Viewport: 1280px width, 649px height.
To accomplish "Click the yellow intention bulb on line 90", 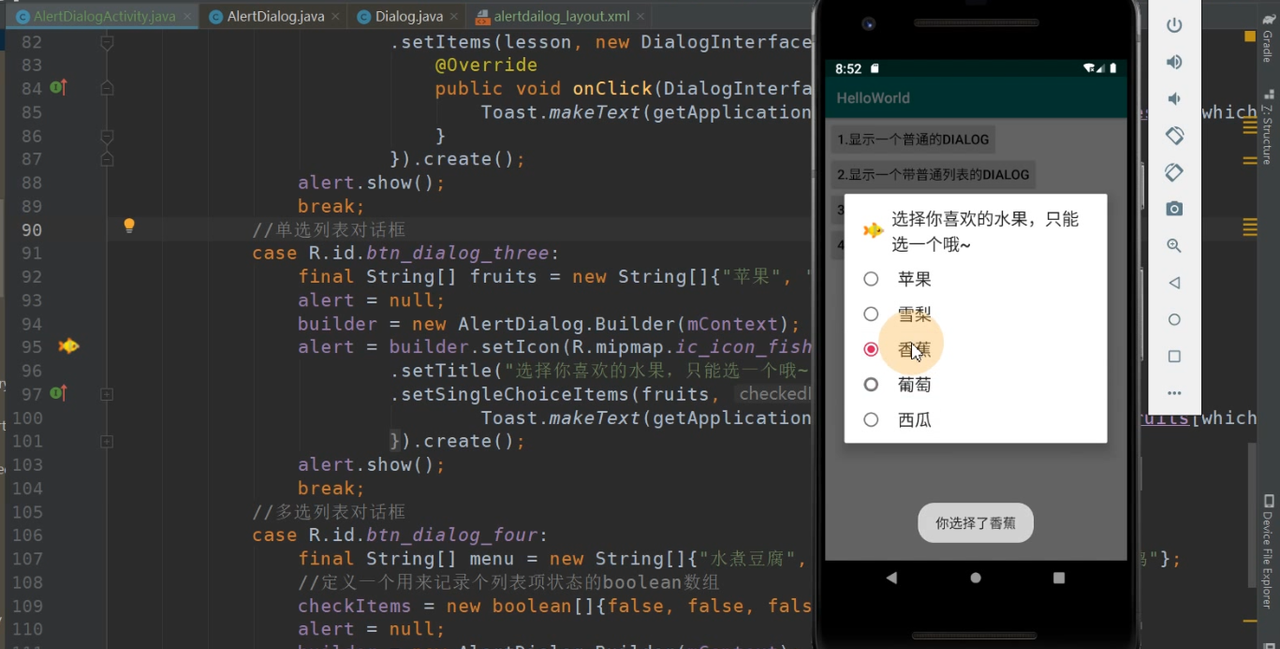I will click(129, 227).
